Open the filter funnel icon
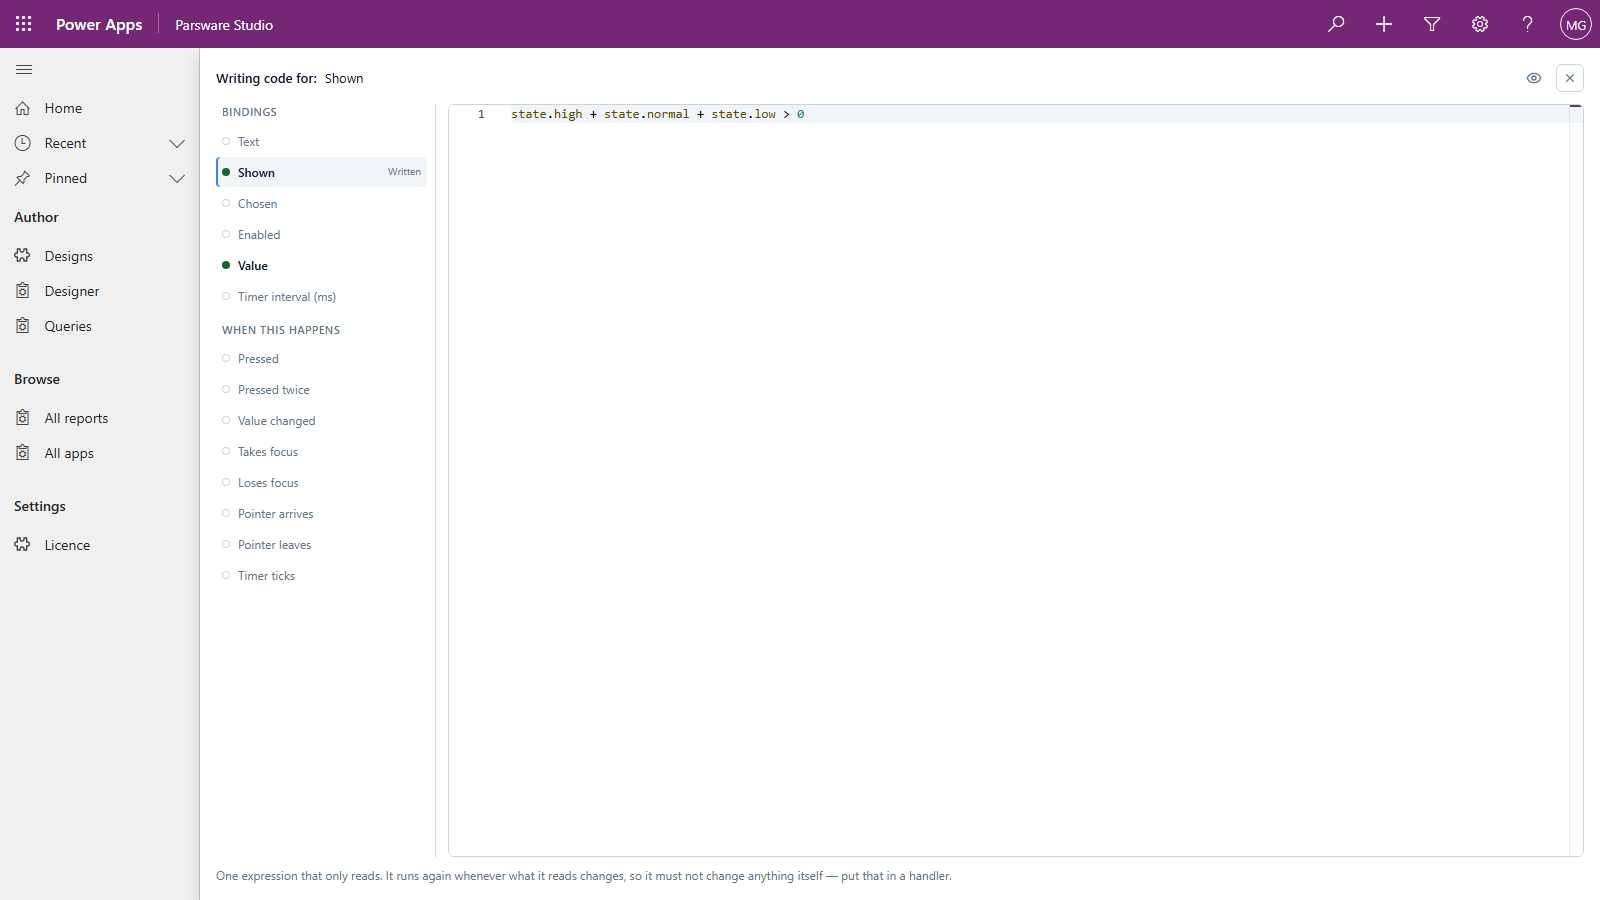Viewport: 1600px width, 900px height. pyautogui.click(x=1432, y=24)
